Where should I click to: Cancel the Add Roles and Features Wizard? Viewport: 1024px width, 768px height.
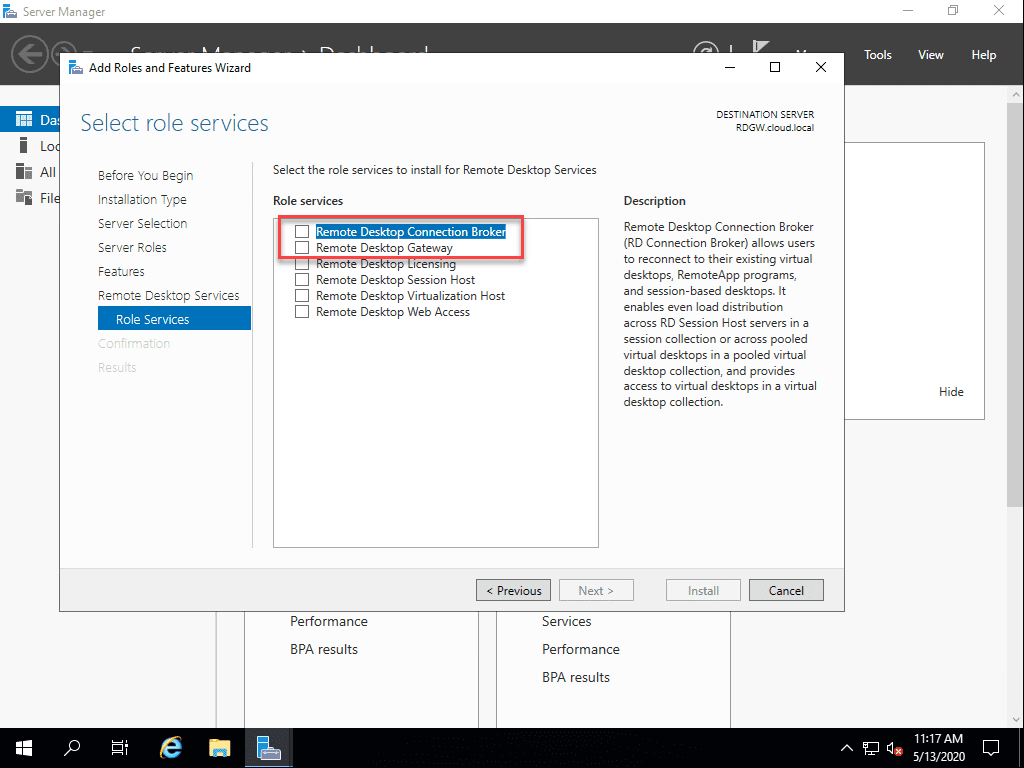tap(786, 589)
